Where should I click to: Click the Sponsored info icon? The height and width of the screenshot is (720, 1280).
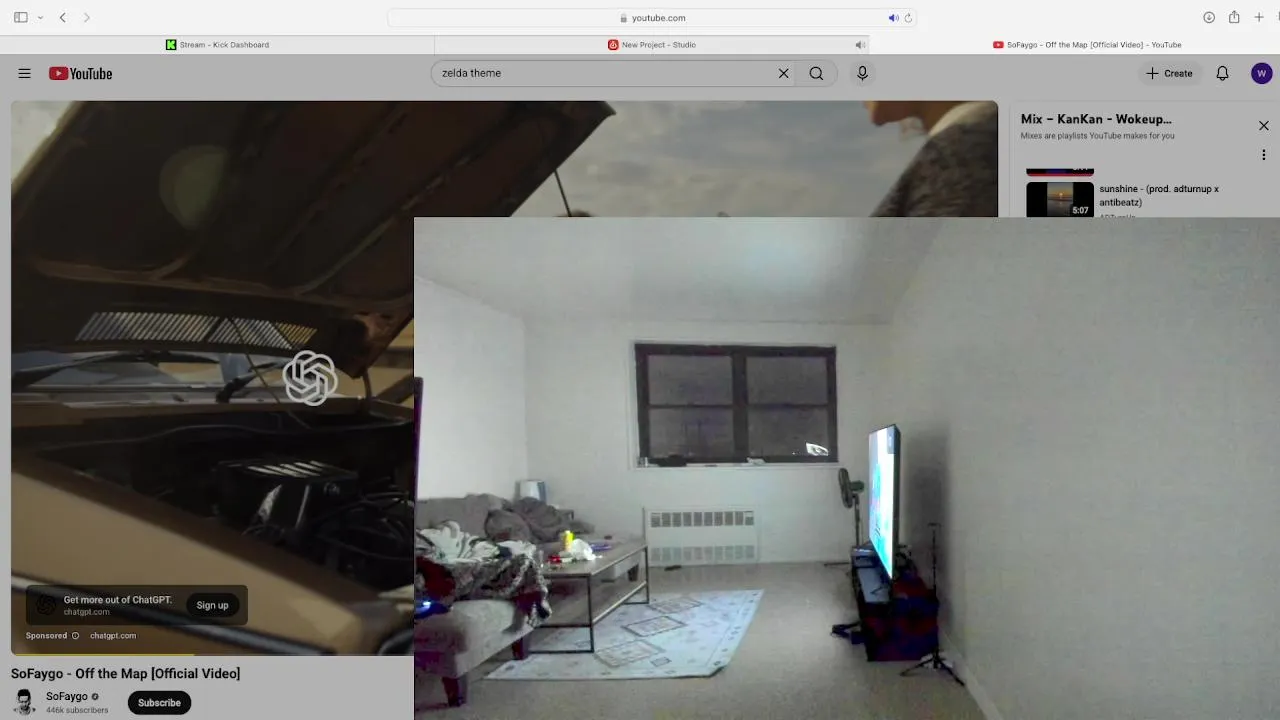[75, 635]
